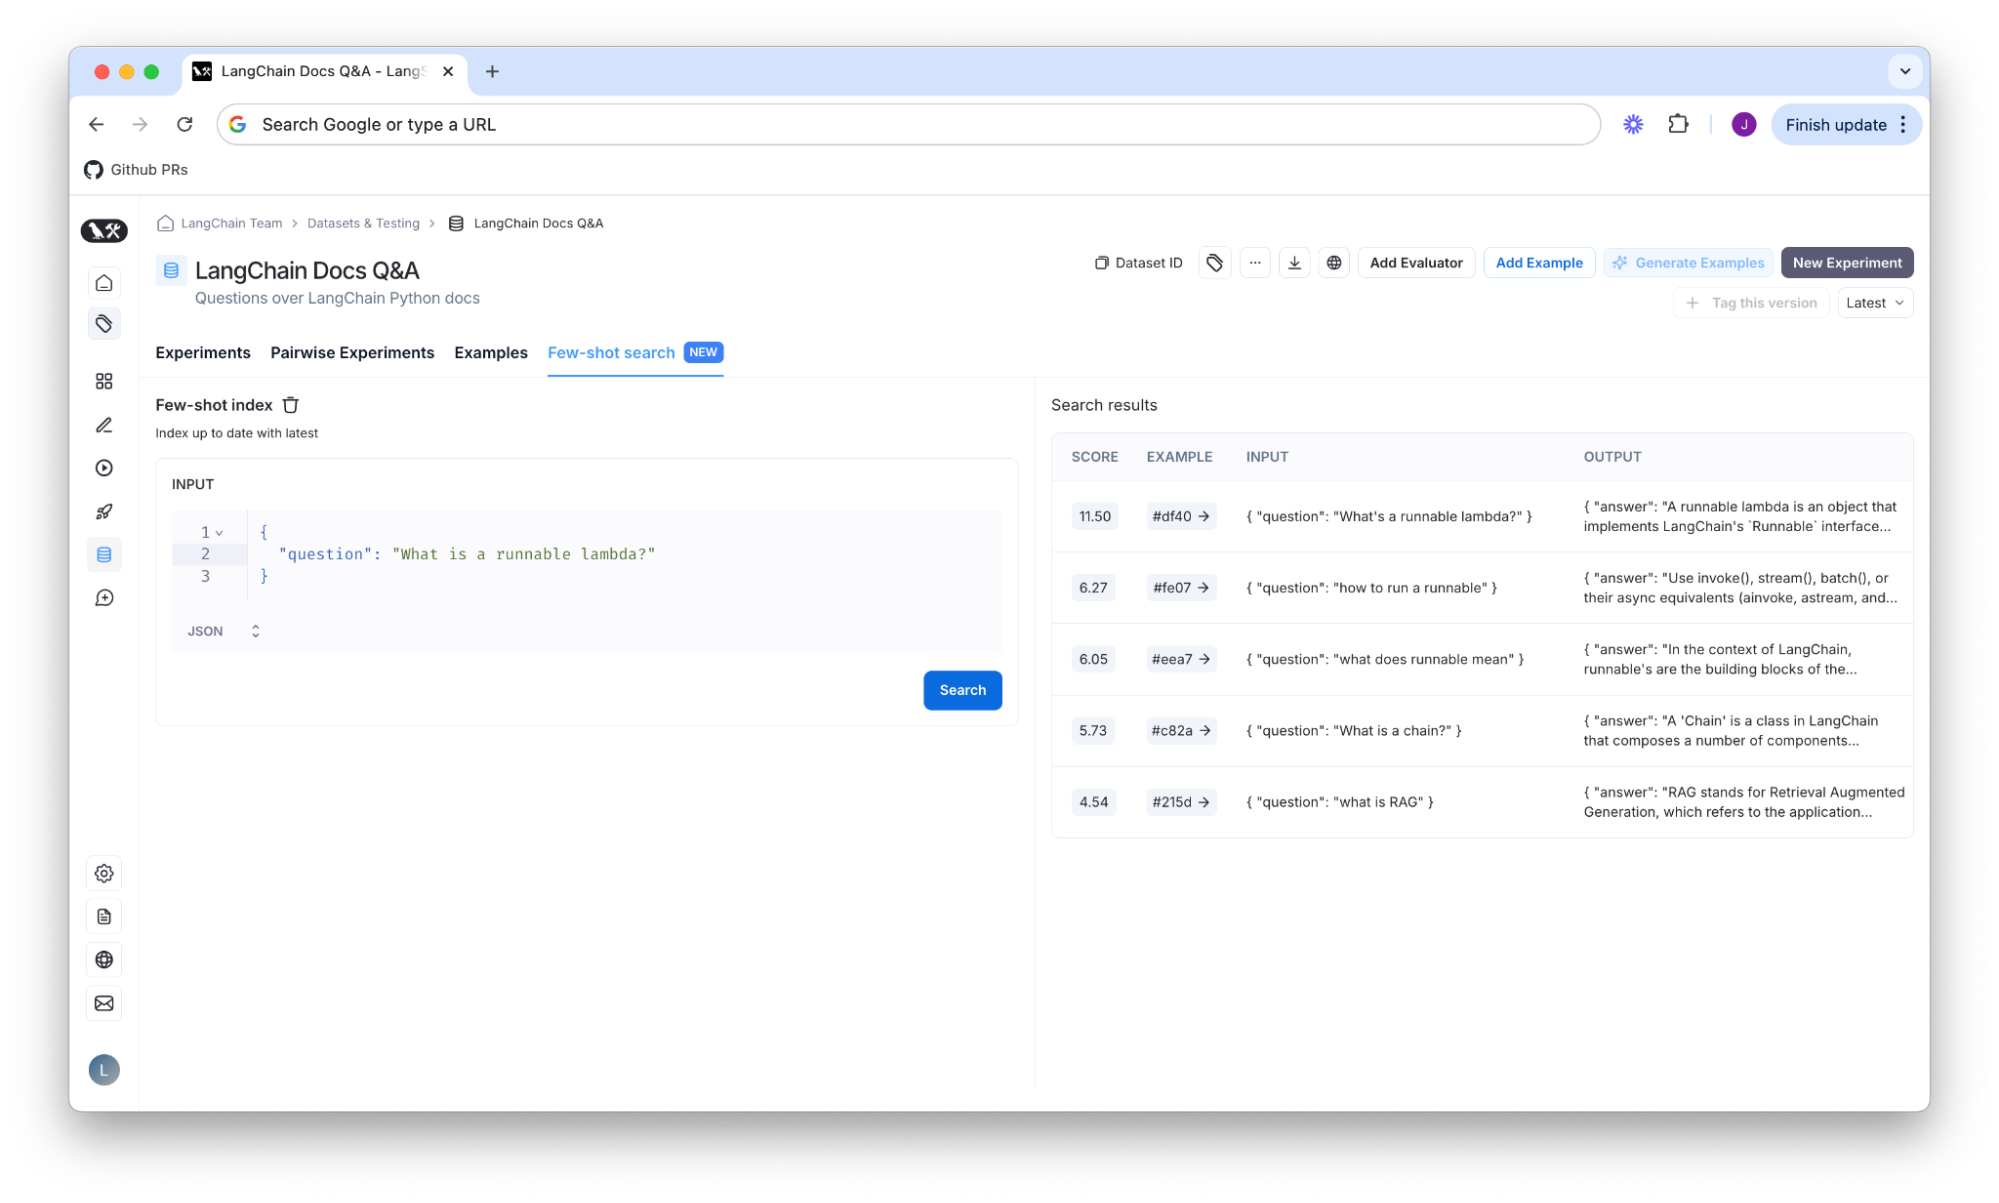1999x1203 pixels.
Task: Open the Finish update menu dots
Action: 1903,124
